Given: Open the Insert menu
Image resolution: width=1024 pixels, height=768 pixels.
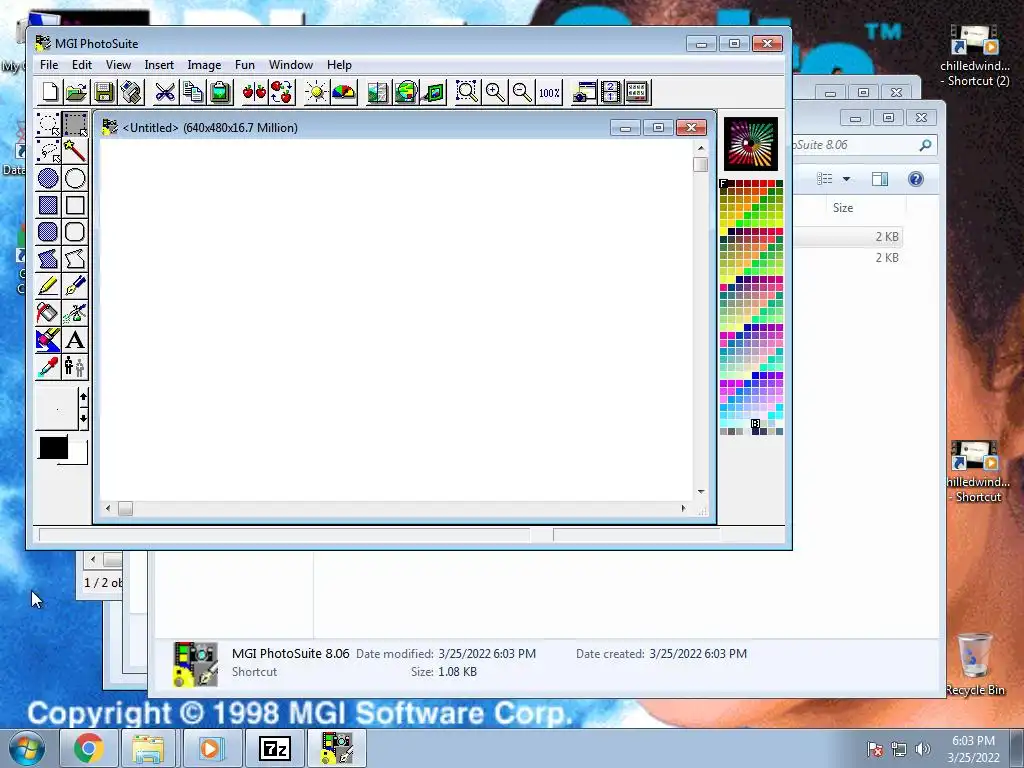Looking at the screenshot, I should [159, 65].
